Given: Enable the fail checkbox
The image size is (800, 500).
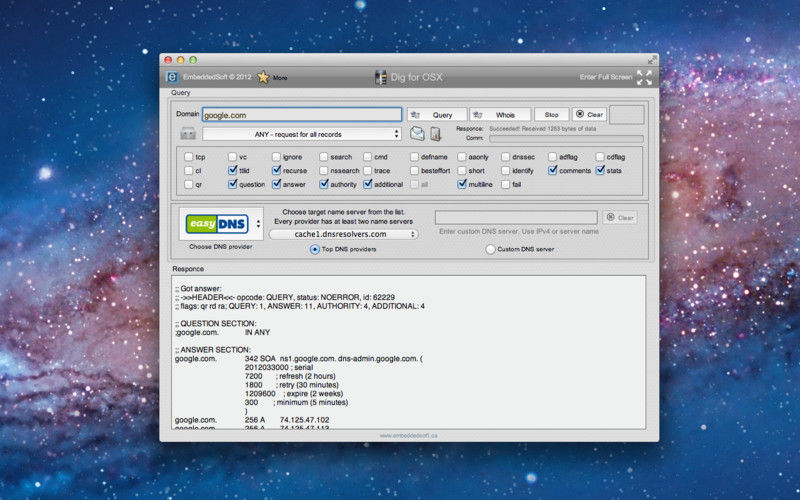Looking at the screenshot, I should 505,184.
